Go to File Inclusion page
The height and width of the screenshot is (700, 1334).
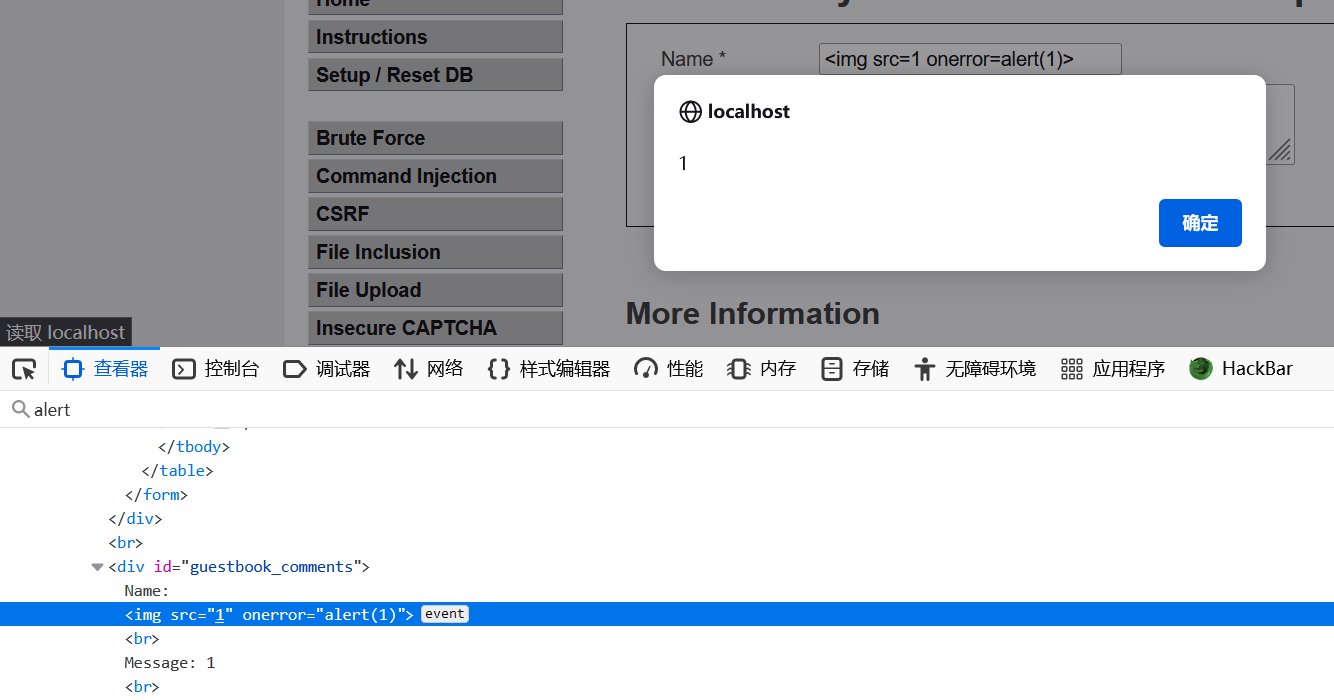click(435, 252)
